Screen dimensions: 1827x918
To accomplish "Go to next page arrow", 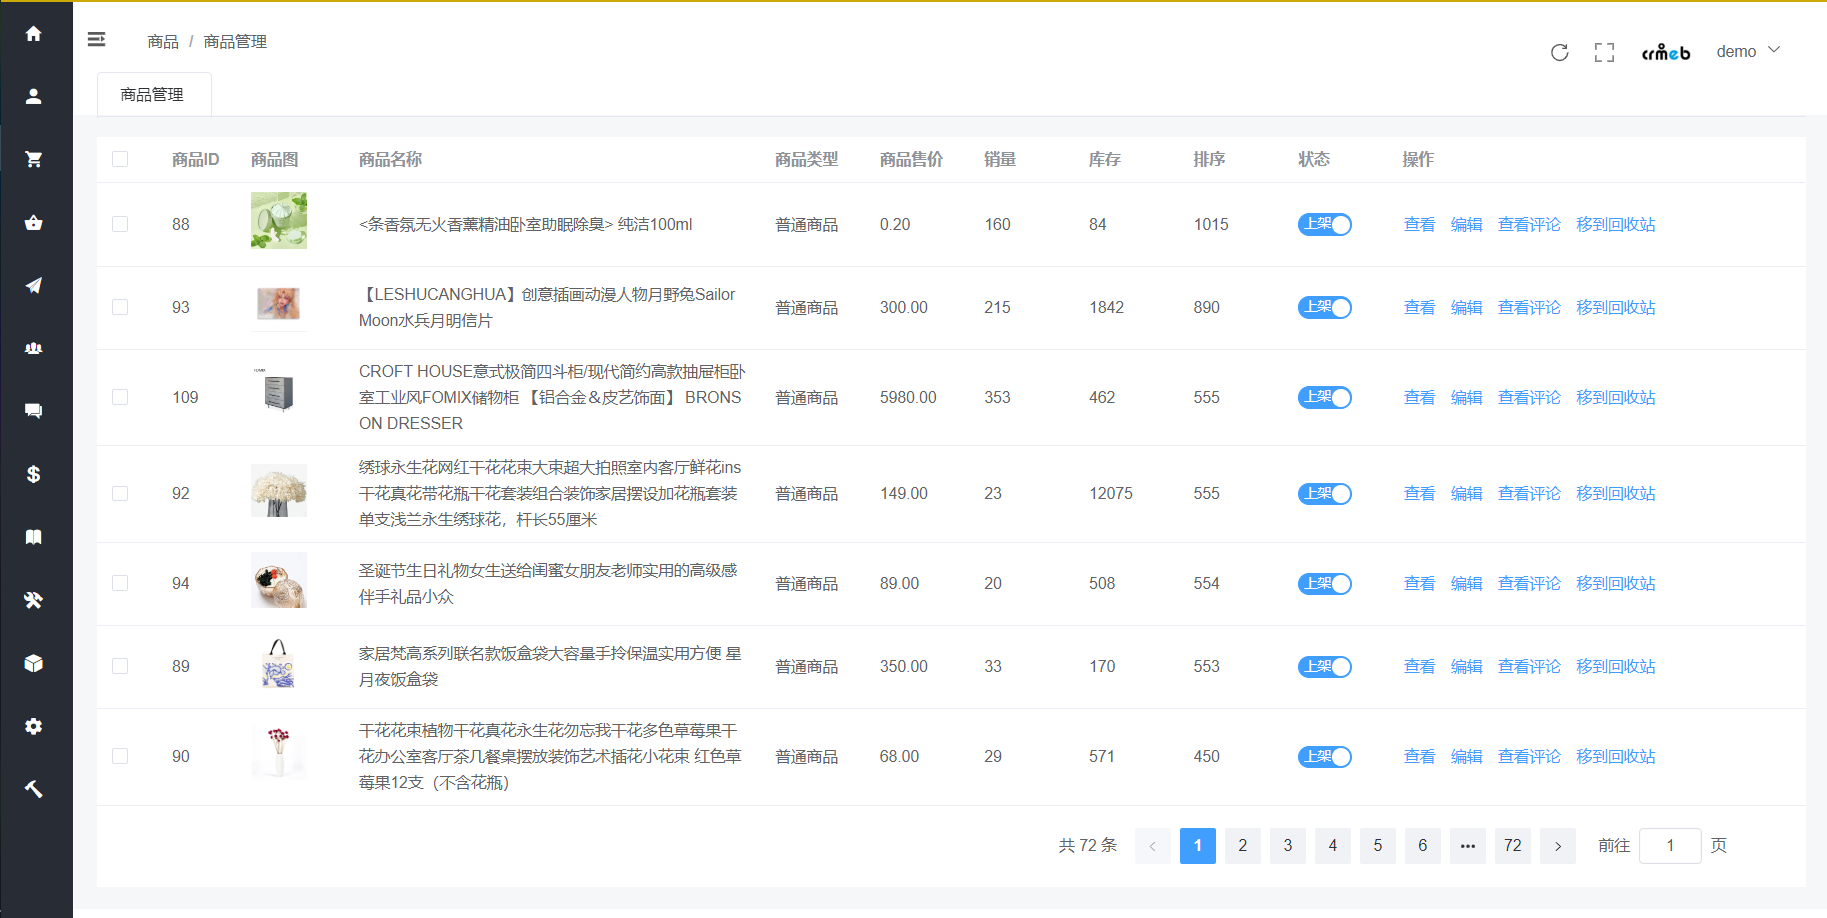I will pyautogui.click(x=1557, y=845).
